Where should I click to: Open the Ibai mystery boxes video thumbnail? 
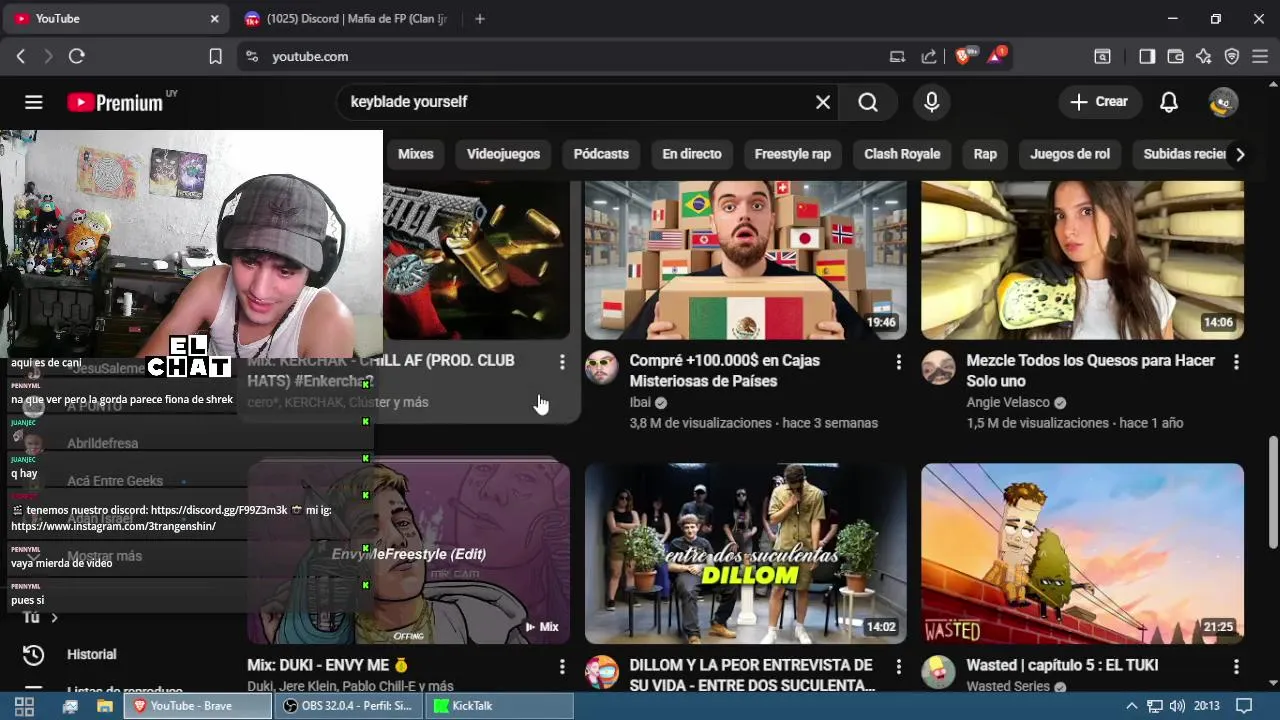745,260
